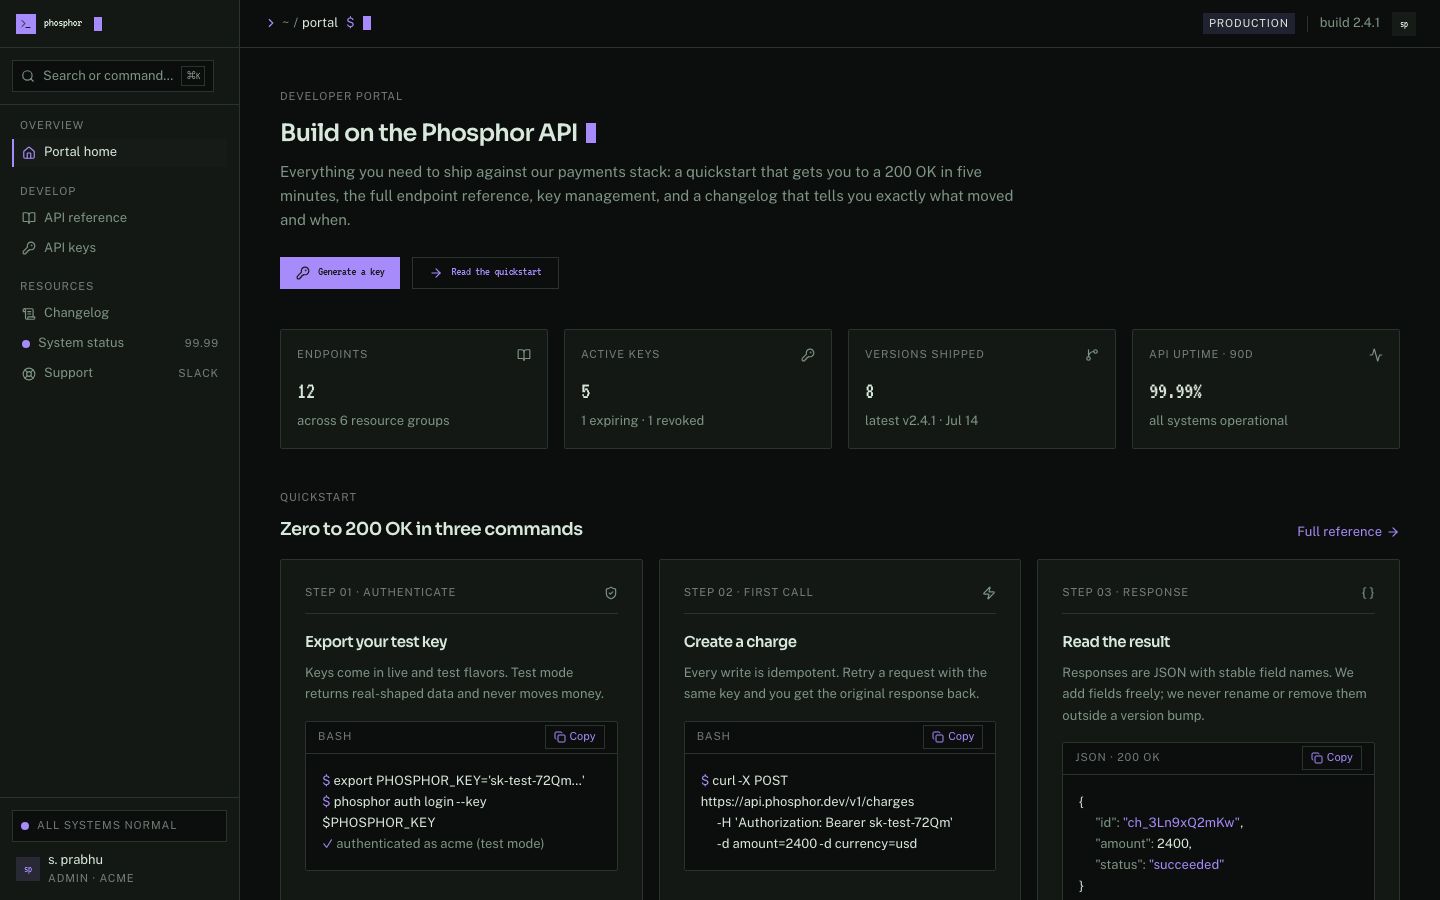Click Read the quickstart button
This screenshot has width=1440, height=900.
click(x=485, y=273)
